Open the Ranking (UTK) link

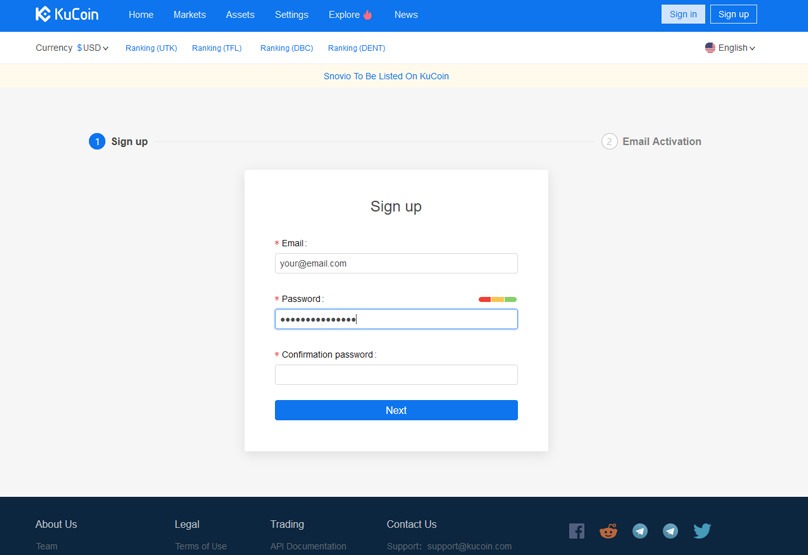click(151, 48)
